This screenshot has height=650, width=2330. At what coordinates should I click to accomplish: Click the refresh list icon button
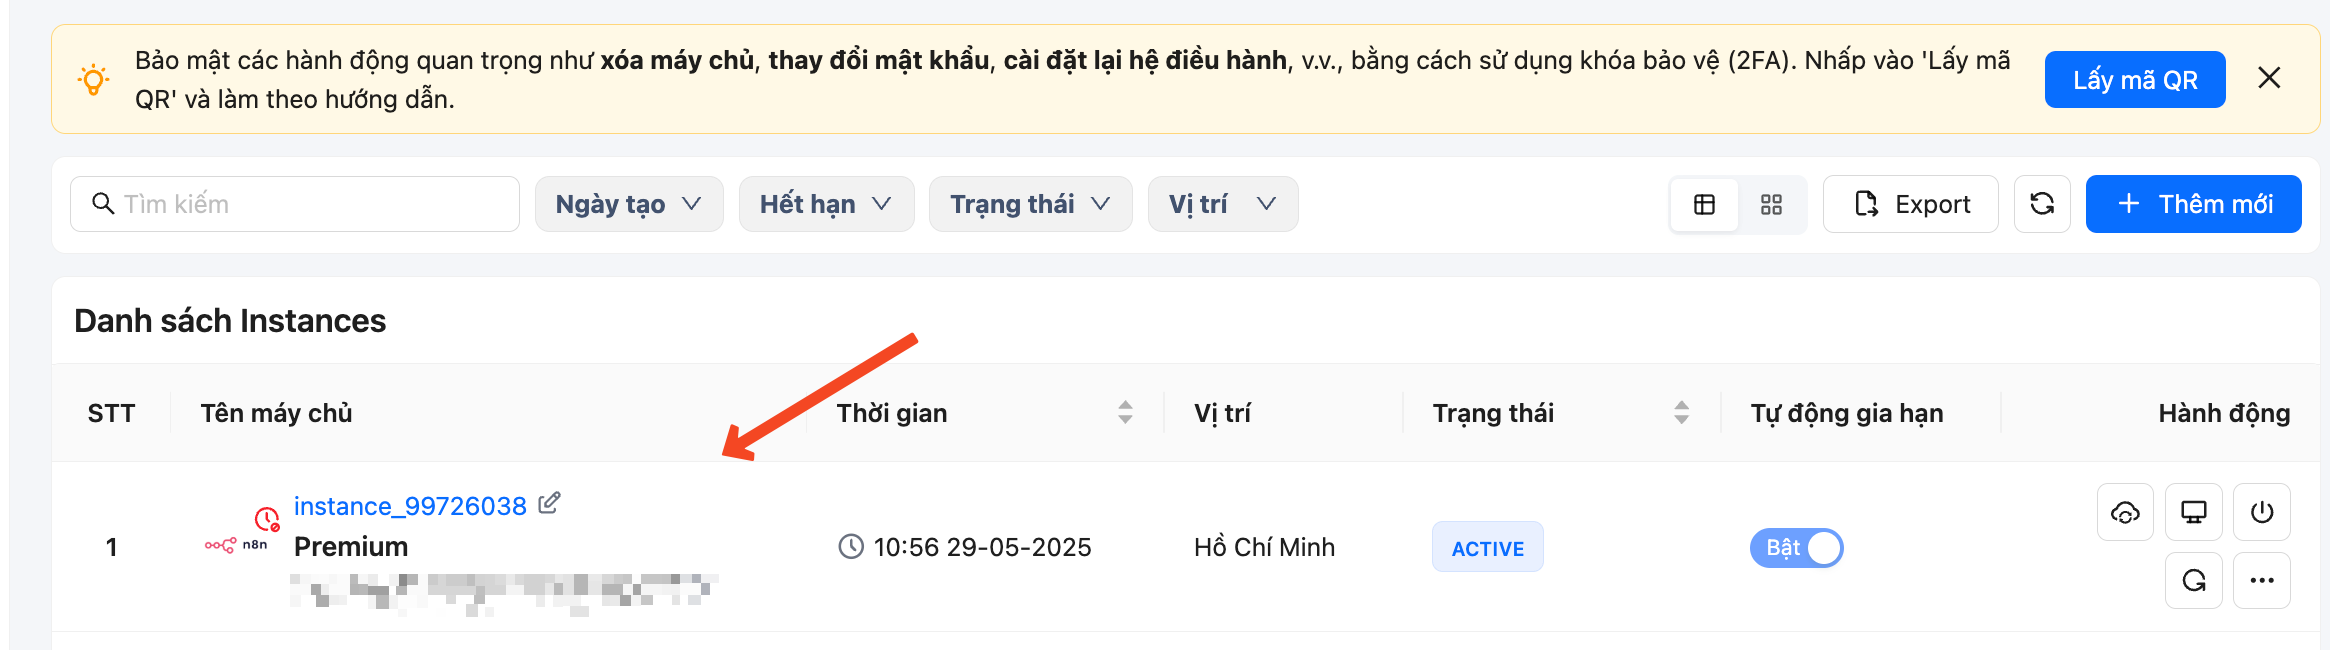[2042, 204]
